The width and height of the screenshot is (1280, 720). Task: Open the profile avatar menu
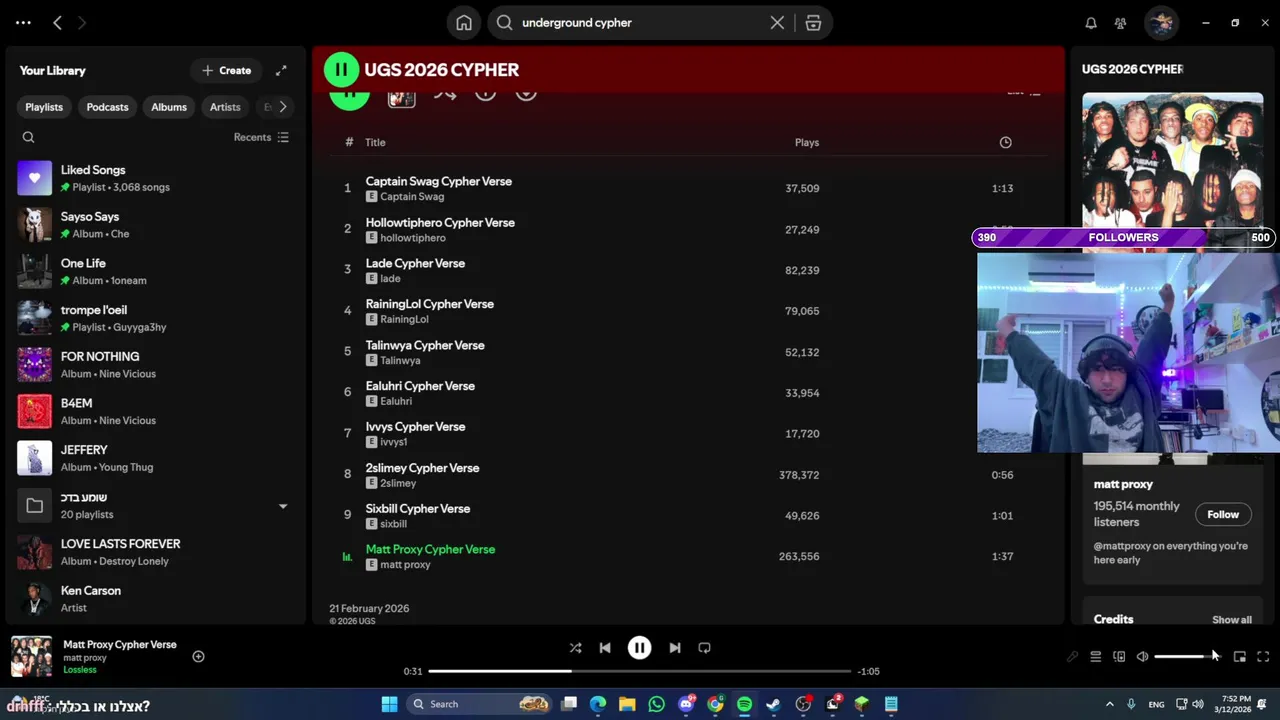[x=1161, y=23]
